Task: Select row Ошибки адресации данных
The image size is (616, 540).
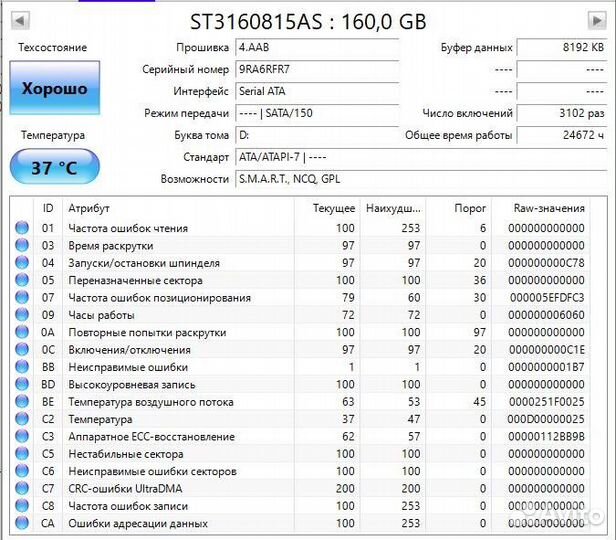Action: [301, 523]
